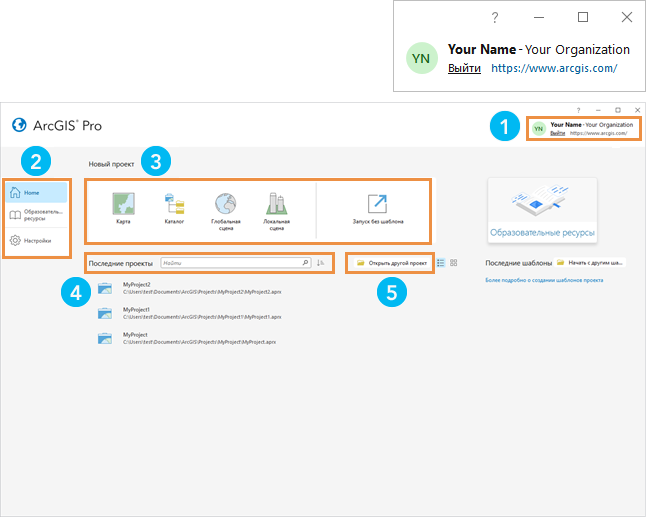Click the MyProject project file icon
Image resolution: width=646 pixels, height=517 pixels.
105,338
